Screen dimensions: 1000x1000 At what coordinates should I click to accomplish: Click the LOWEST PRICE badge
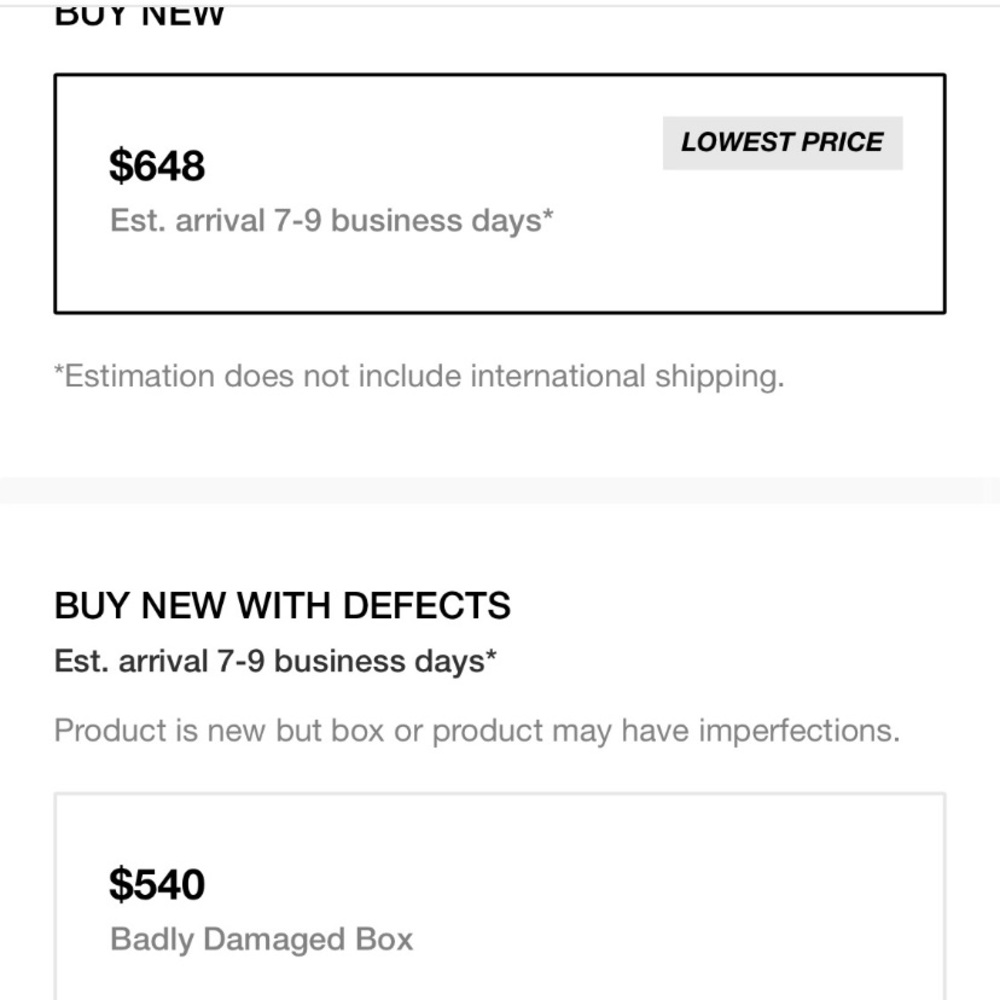pyautogui.click(x=782, y=143)
